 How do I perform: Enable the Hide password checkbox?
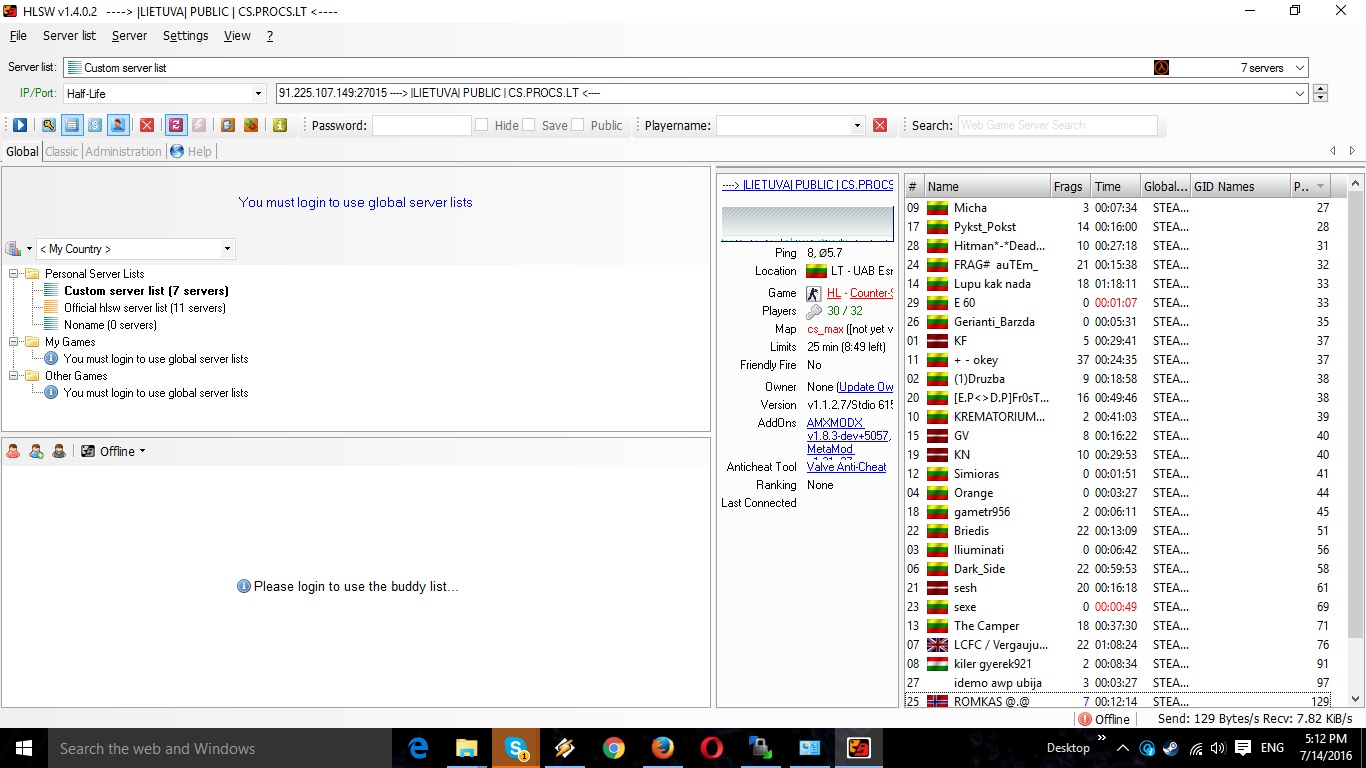point(482,125)
